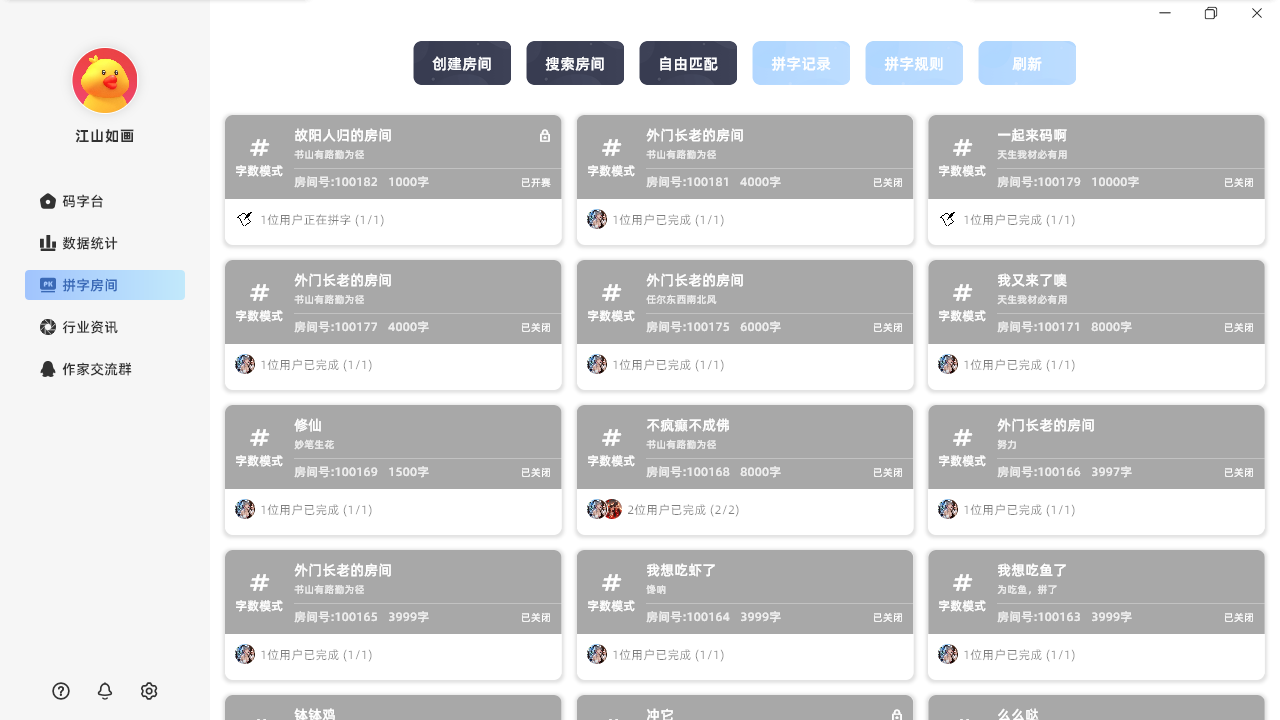Click the # icon of room 100175
The width and height of the screenshot is (1280, 720).
tap(611, 293)
